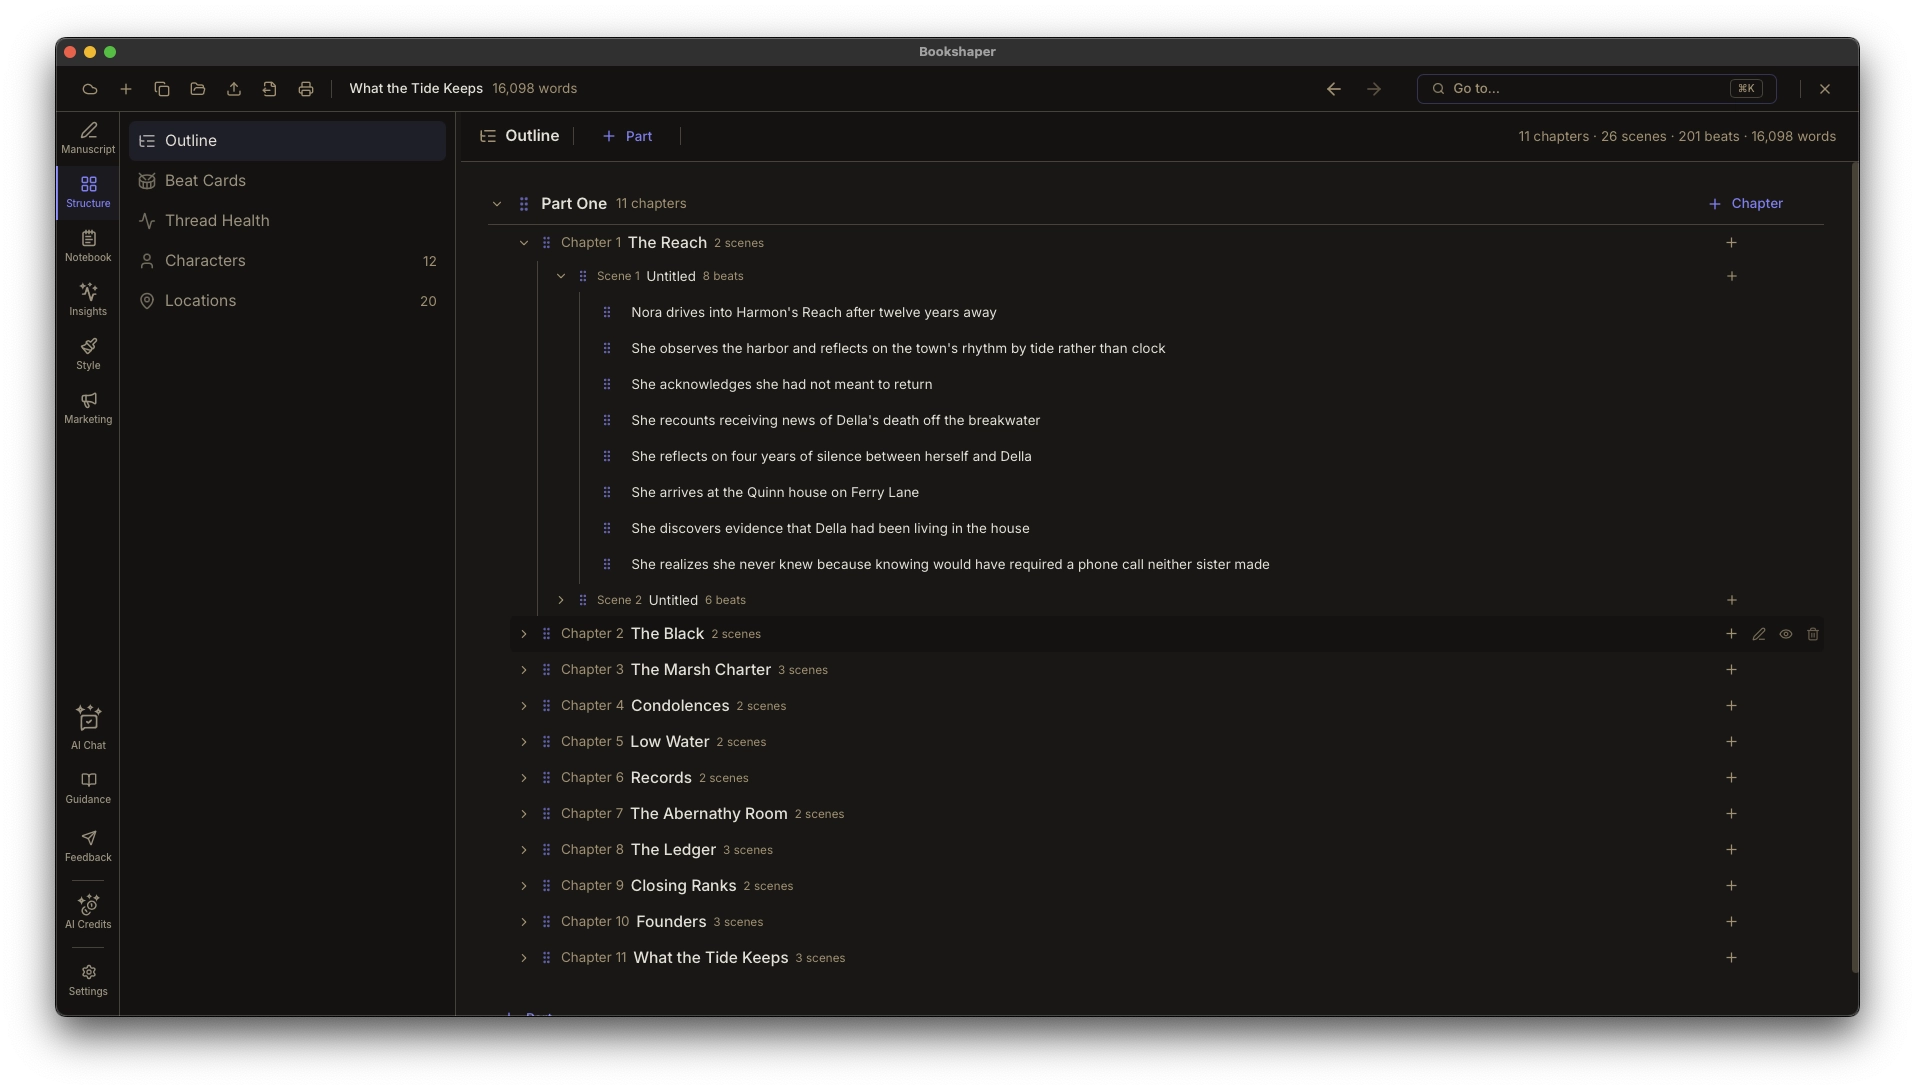Open Beat Cards view
The image size is (1915, 1090).
click(x=287, y=181)
